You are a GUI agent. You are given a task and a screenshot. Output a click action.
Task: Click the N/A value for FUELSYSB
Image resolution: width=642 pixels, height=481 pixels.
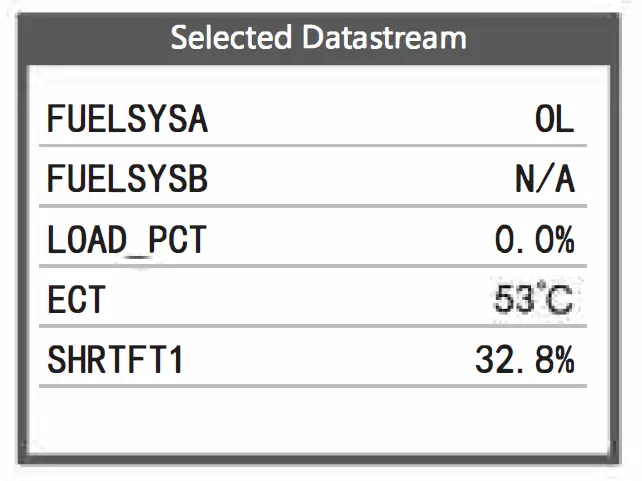click(x=545, y=180)
